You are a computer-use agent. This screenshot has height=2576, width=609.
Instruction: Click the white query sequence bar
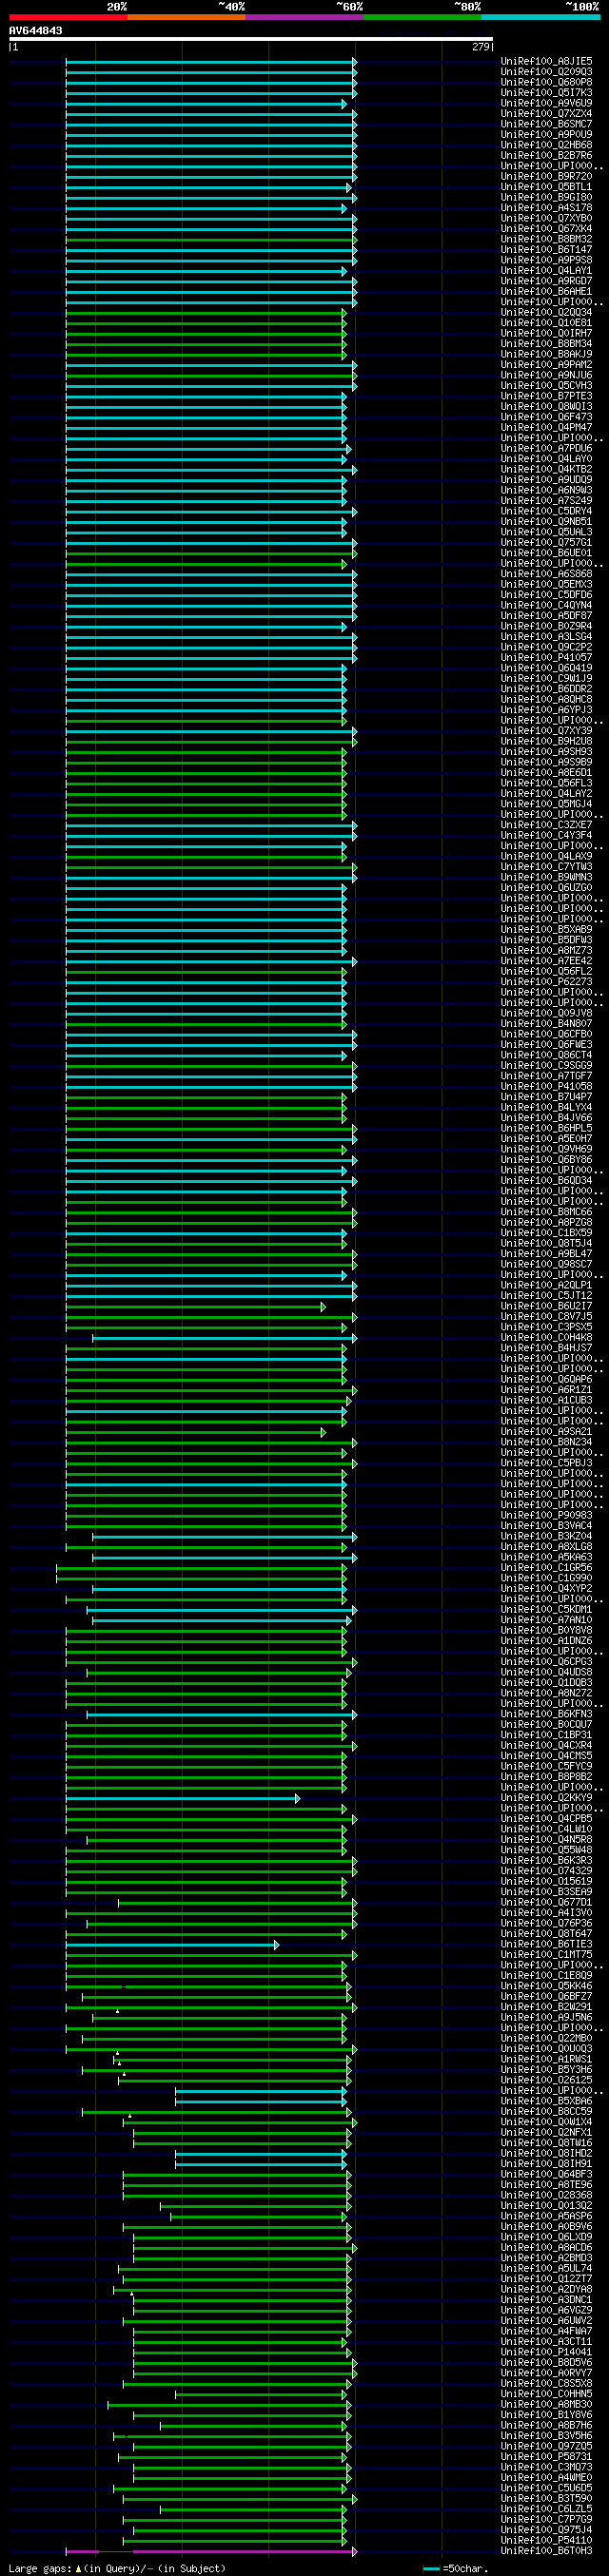[x=251, y=39]
